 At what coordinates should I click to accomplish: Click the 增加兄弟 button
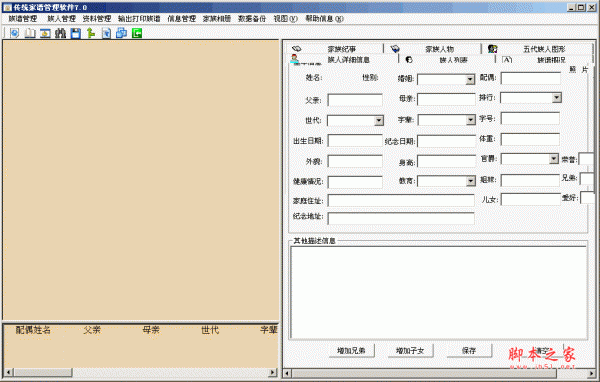(351, 350)
